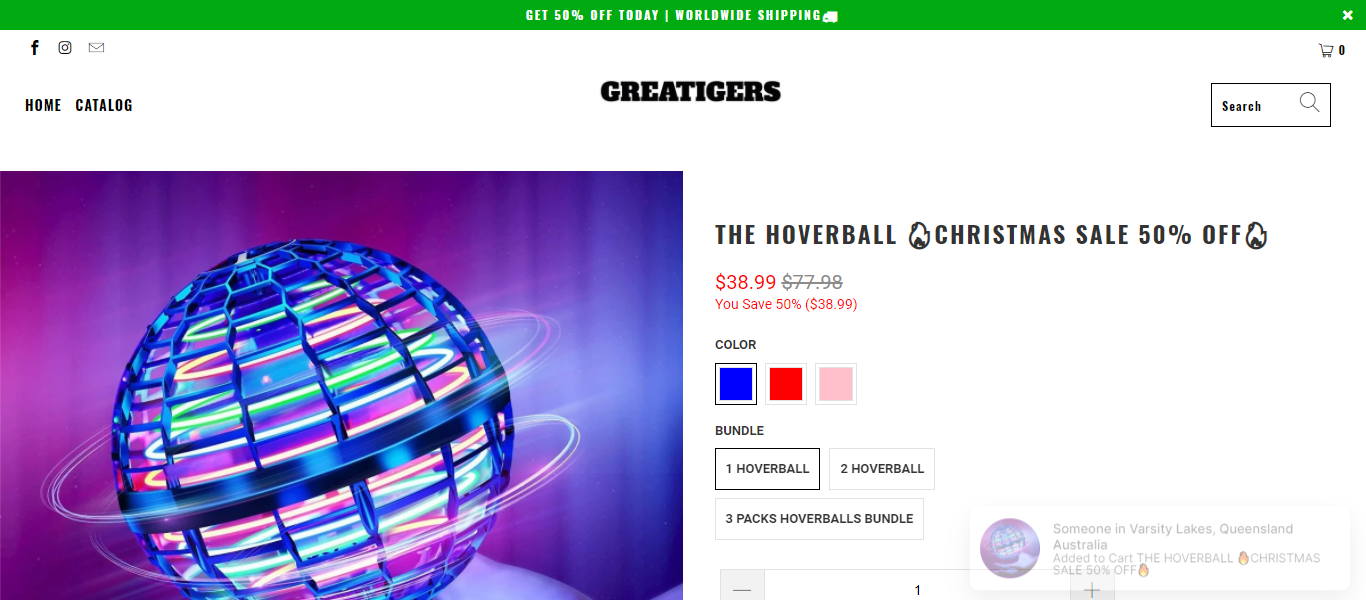Viewport: 1366px width, 600px height.
Task: Dismiss the green promo banner with X
Action: pos(1347,15)
